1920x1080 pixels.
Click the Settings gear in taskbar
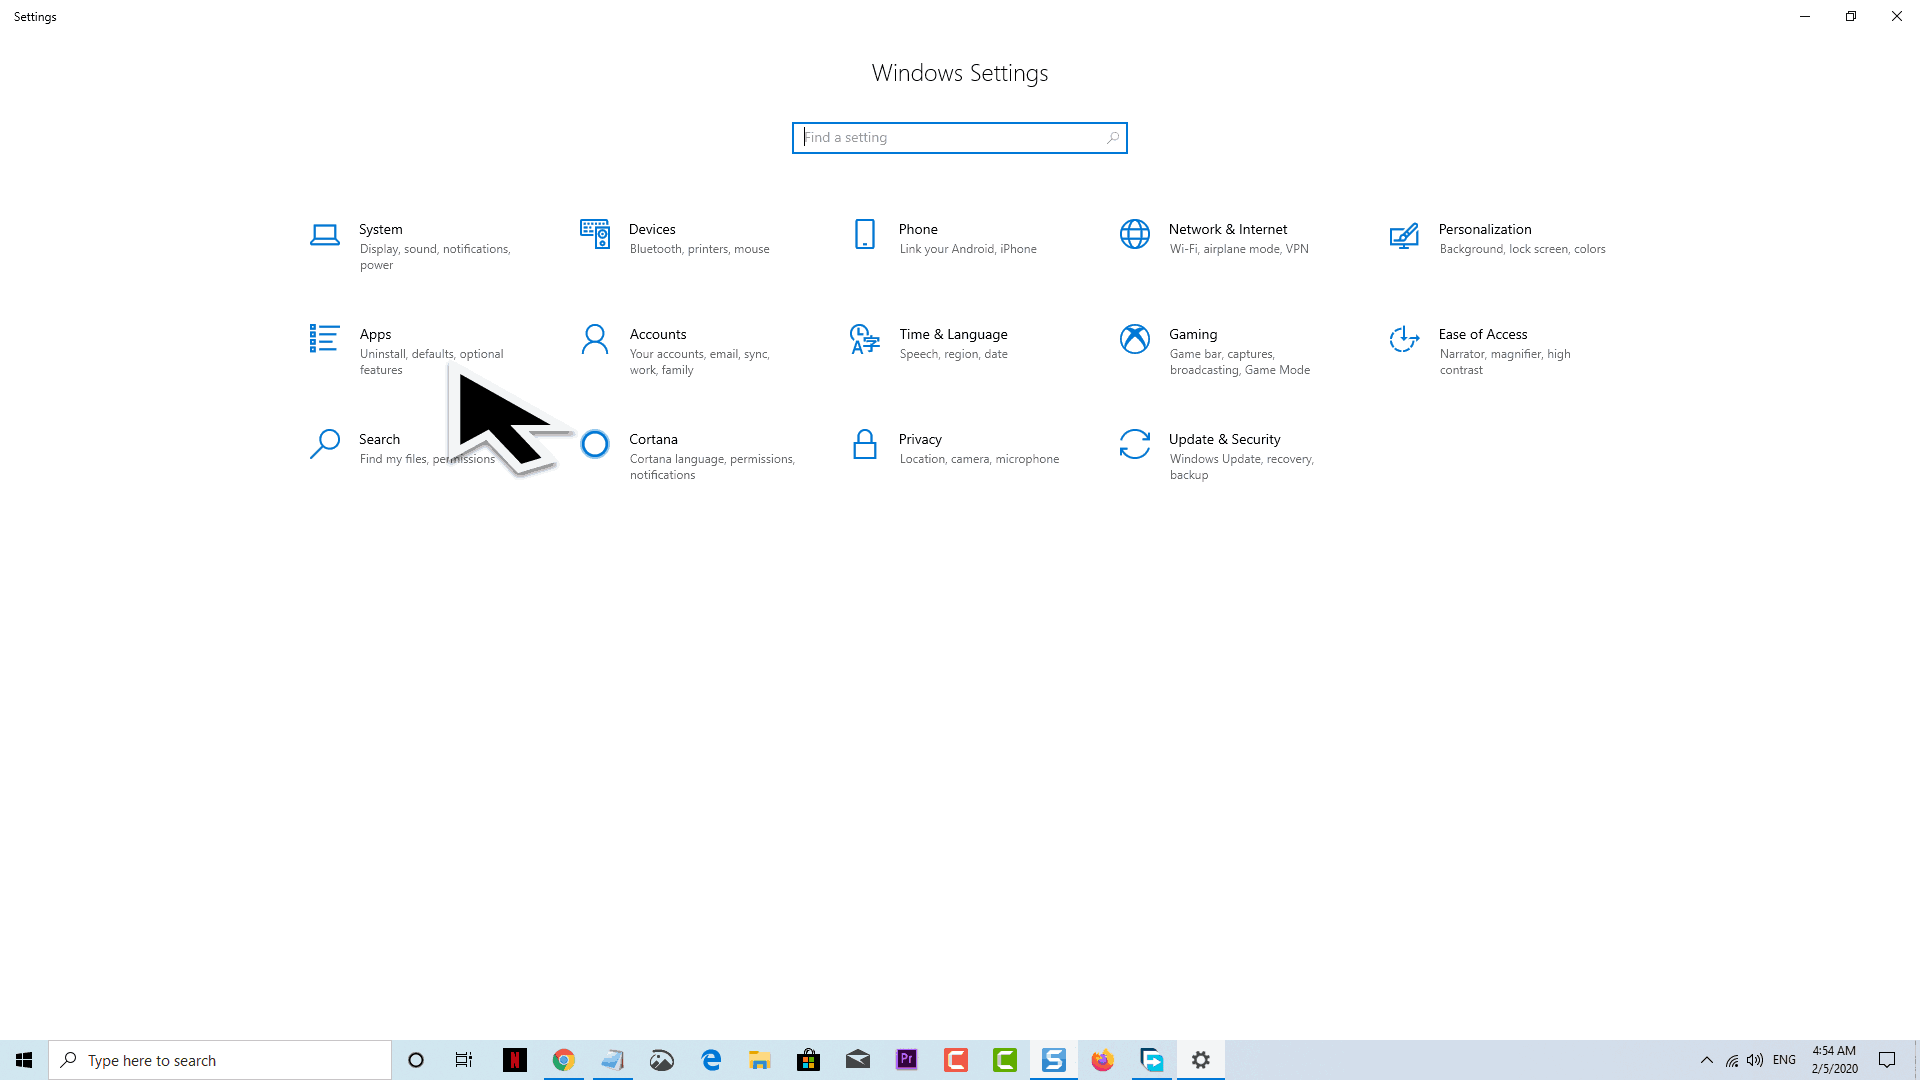click(x=1201, y=1060)
